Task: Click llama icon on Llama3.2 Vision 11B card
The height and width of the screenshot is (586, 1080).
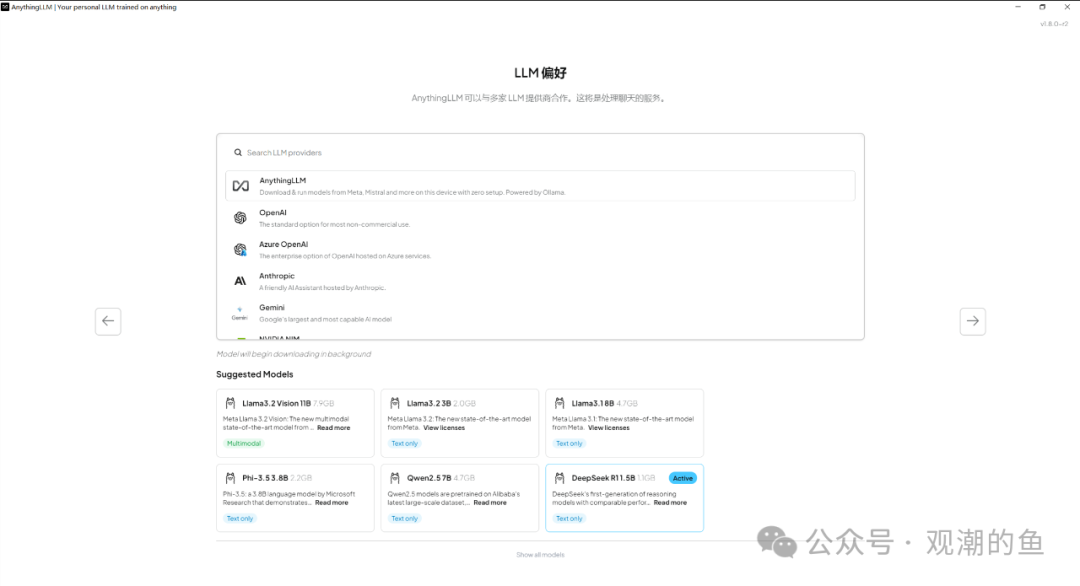Action: tap(230, 403)
